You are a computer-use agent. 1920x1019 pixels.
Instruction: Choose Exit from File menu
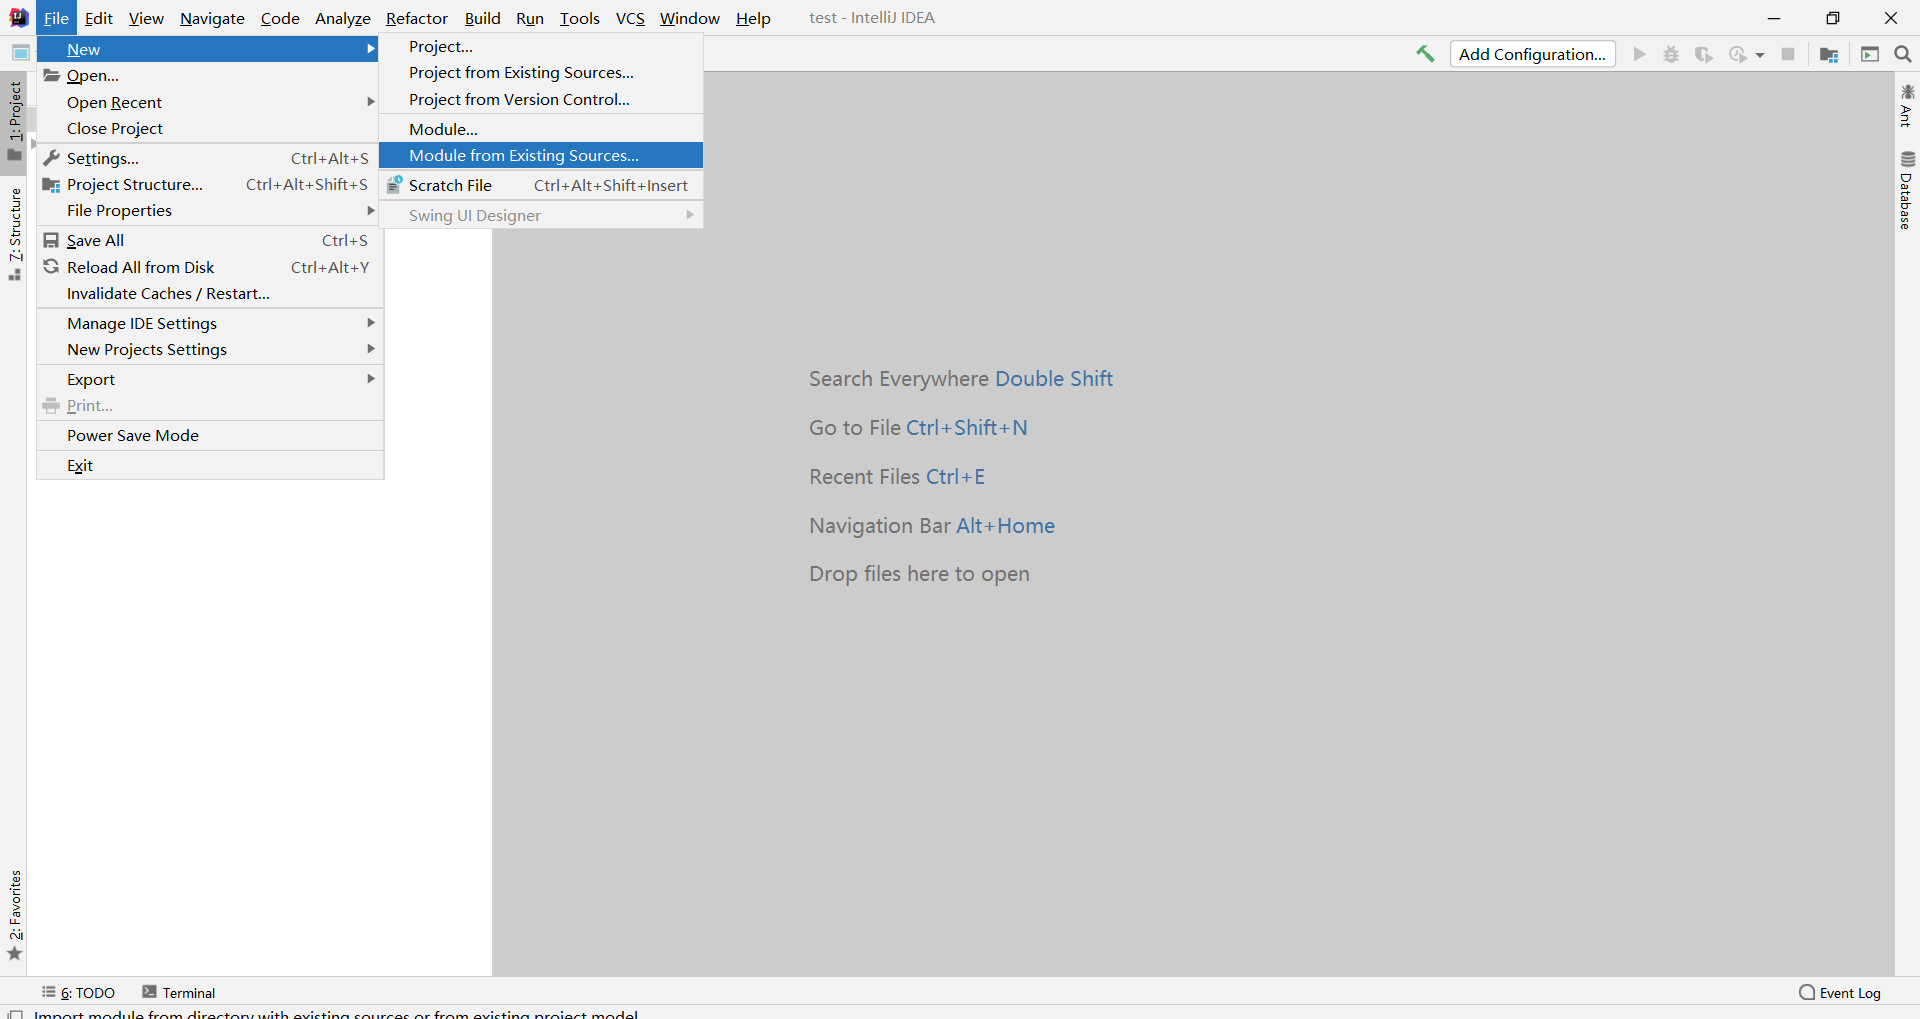210,465
